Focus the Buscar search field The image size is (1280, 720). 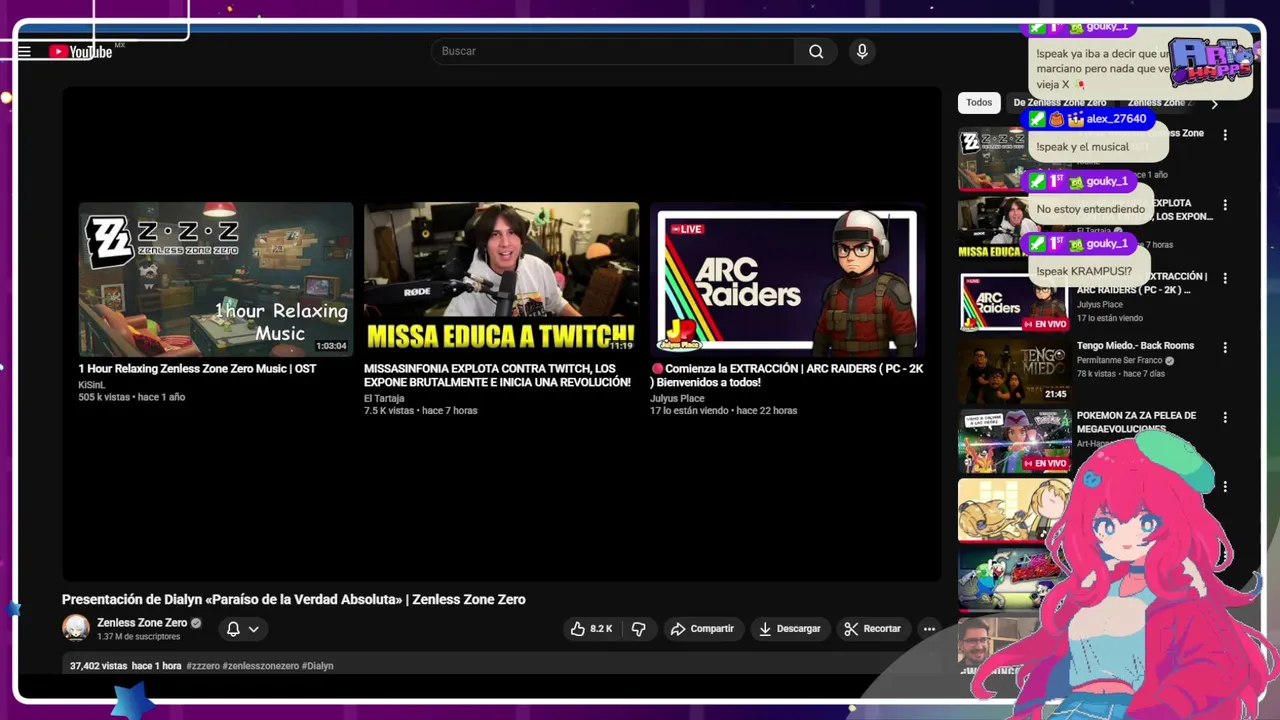[x=613, y=51]
